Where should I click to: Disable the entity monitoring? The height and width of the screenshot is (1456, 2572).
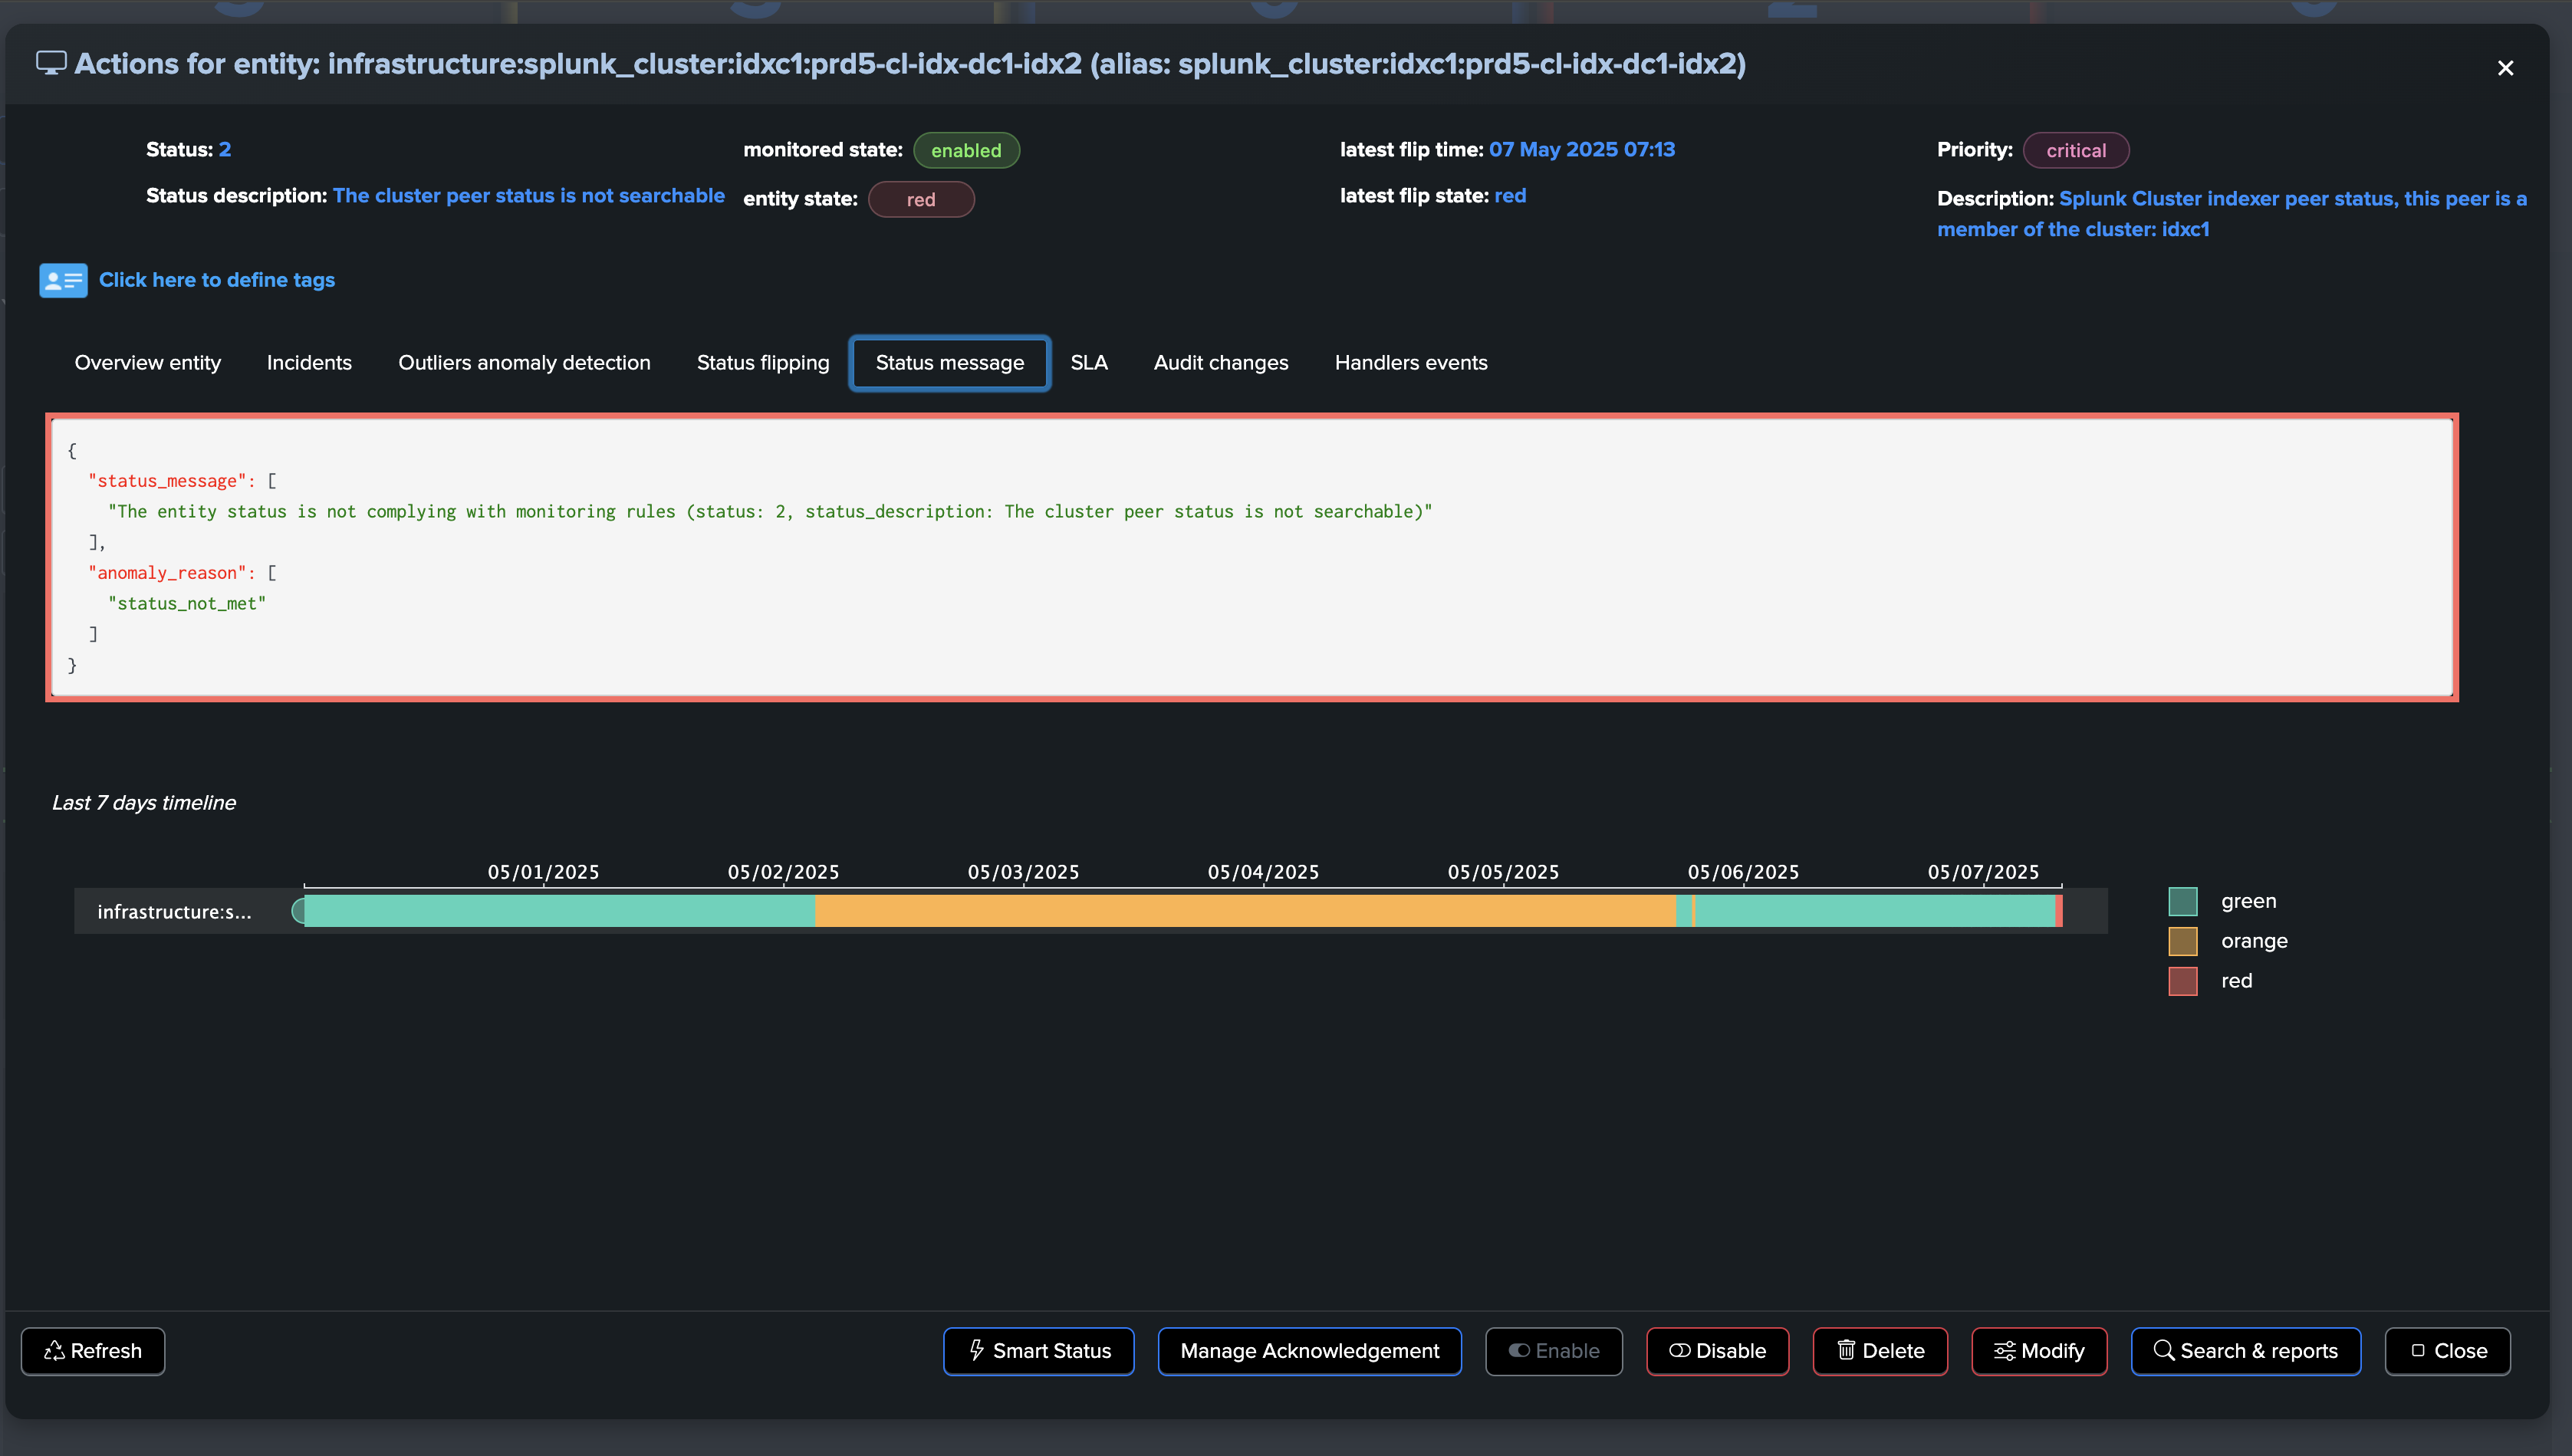[1718, 1351]
